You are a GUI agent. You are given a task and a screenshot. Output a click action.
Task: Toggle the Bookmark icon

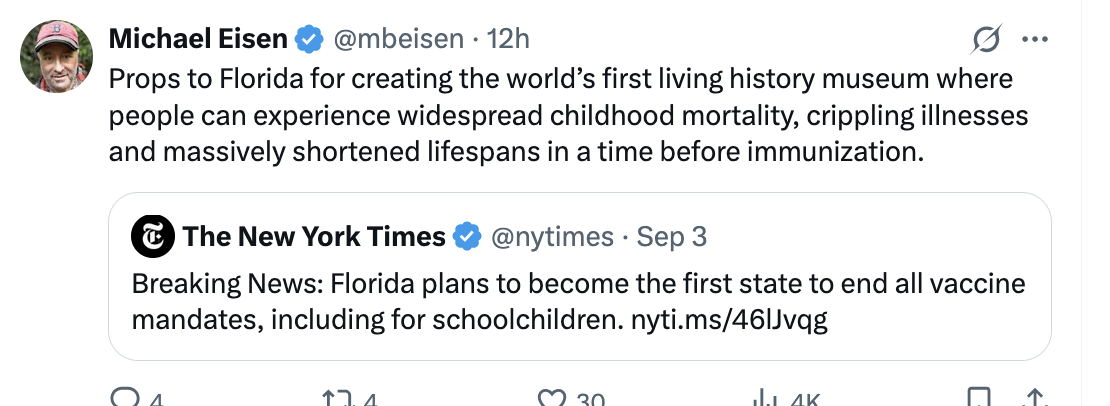(981, 398)
